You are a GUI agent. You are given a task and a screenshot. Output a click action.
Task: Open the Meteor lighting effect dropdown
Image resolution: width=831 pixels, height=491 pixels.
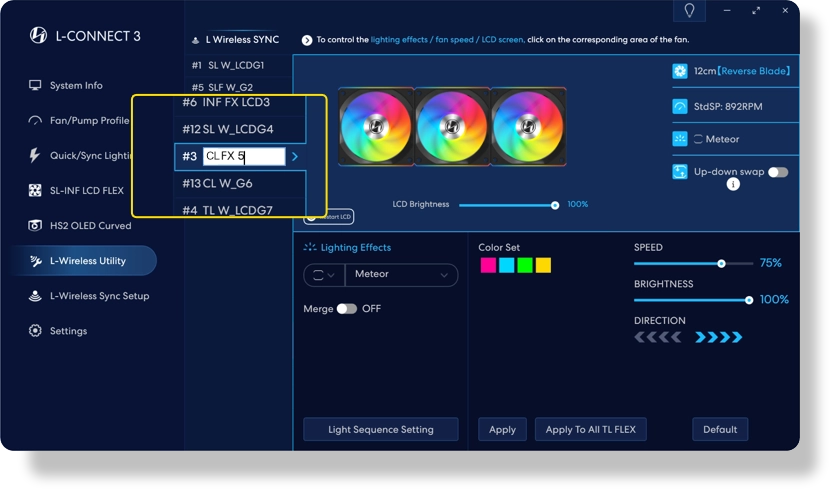[x=401, y=275]
